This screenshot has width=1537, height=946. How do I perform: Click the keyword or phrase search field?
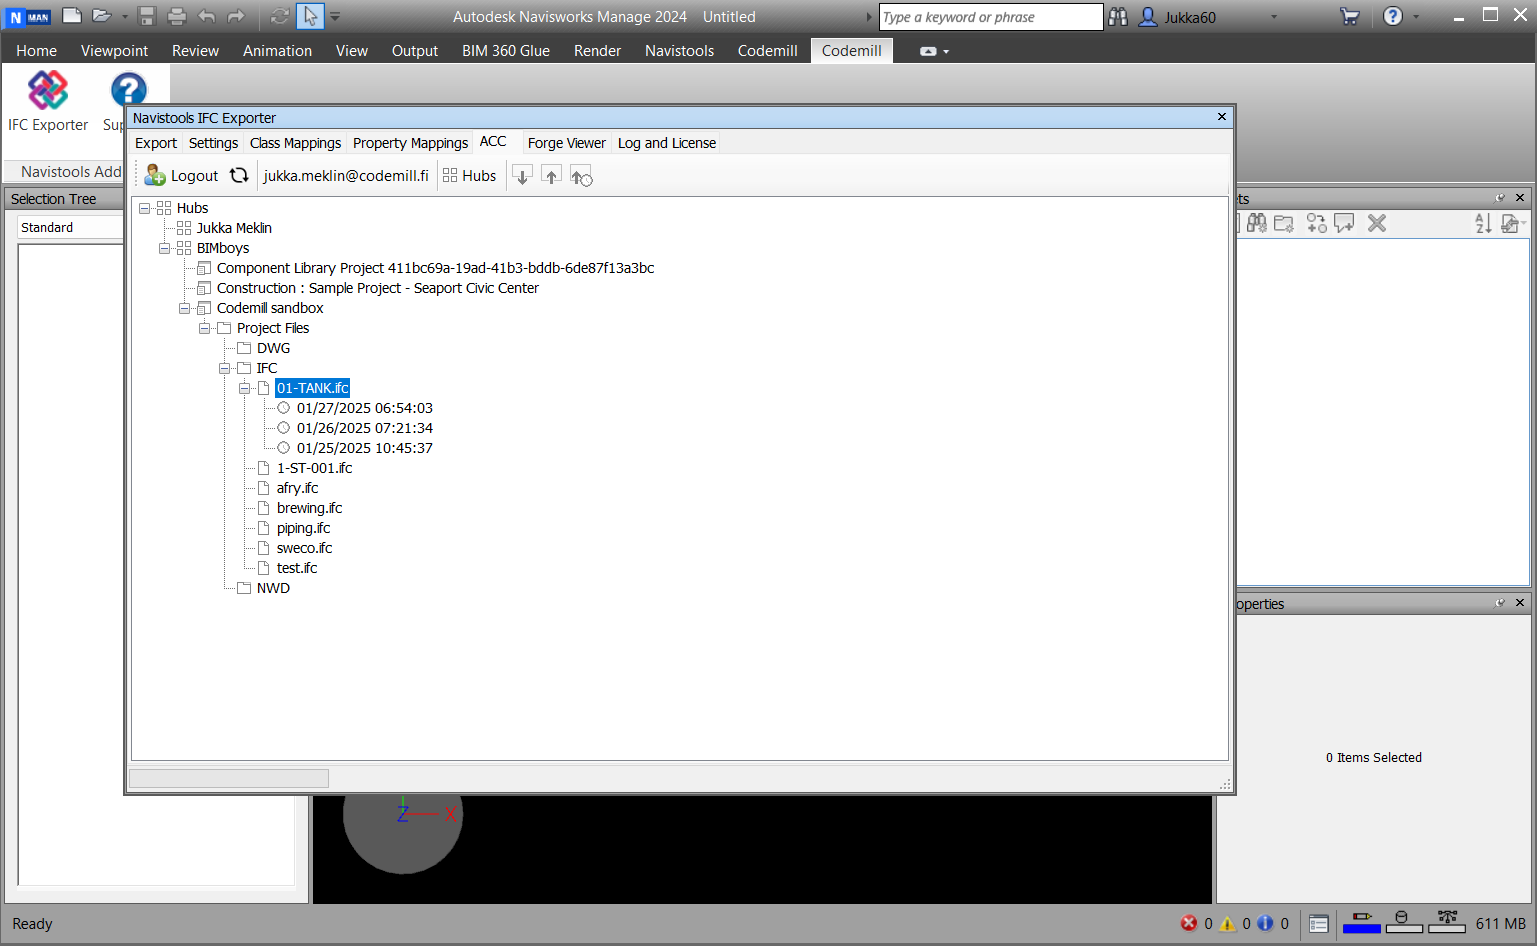[990, 17]
